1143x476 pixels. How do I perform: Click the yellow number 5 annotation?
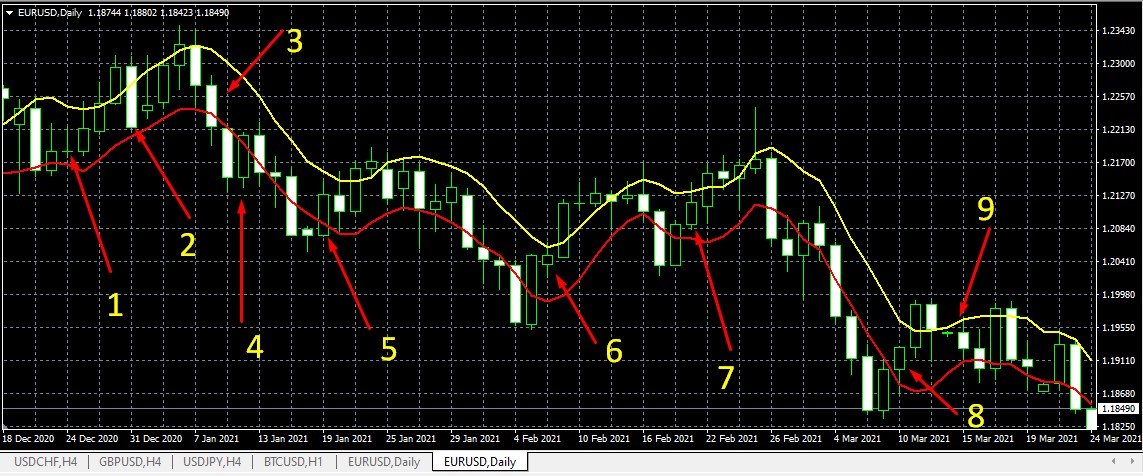[x=389, y=348]
